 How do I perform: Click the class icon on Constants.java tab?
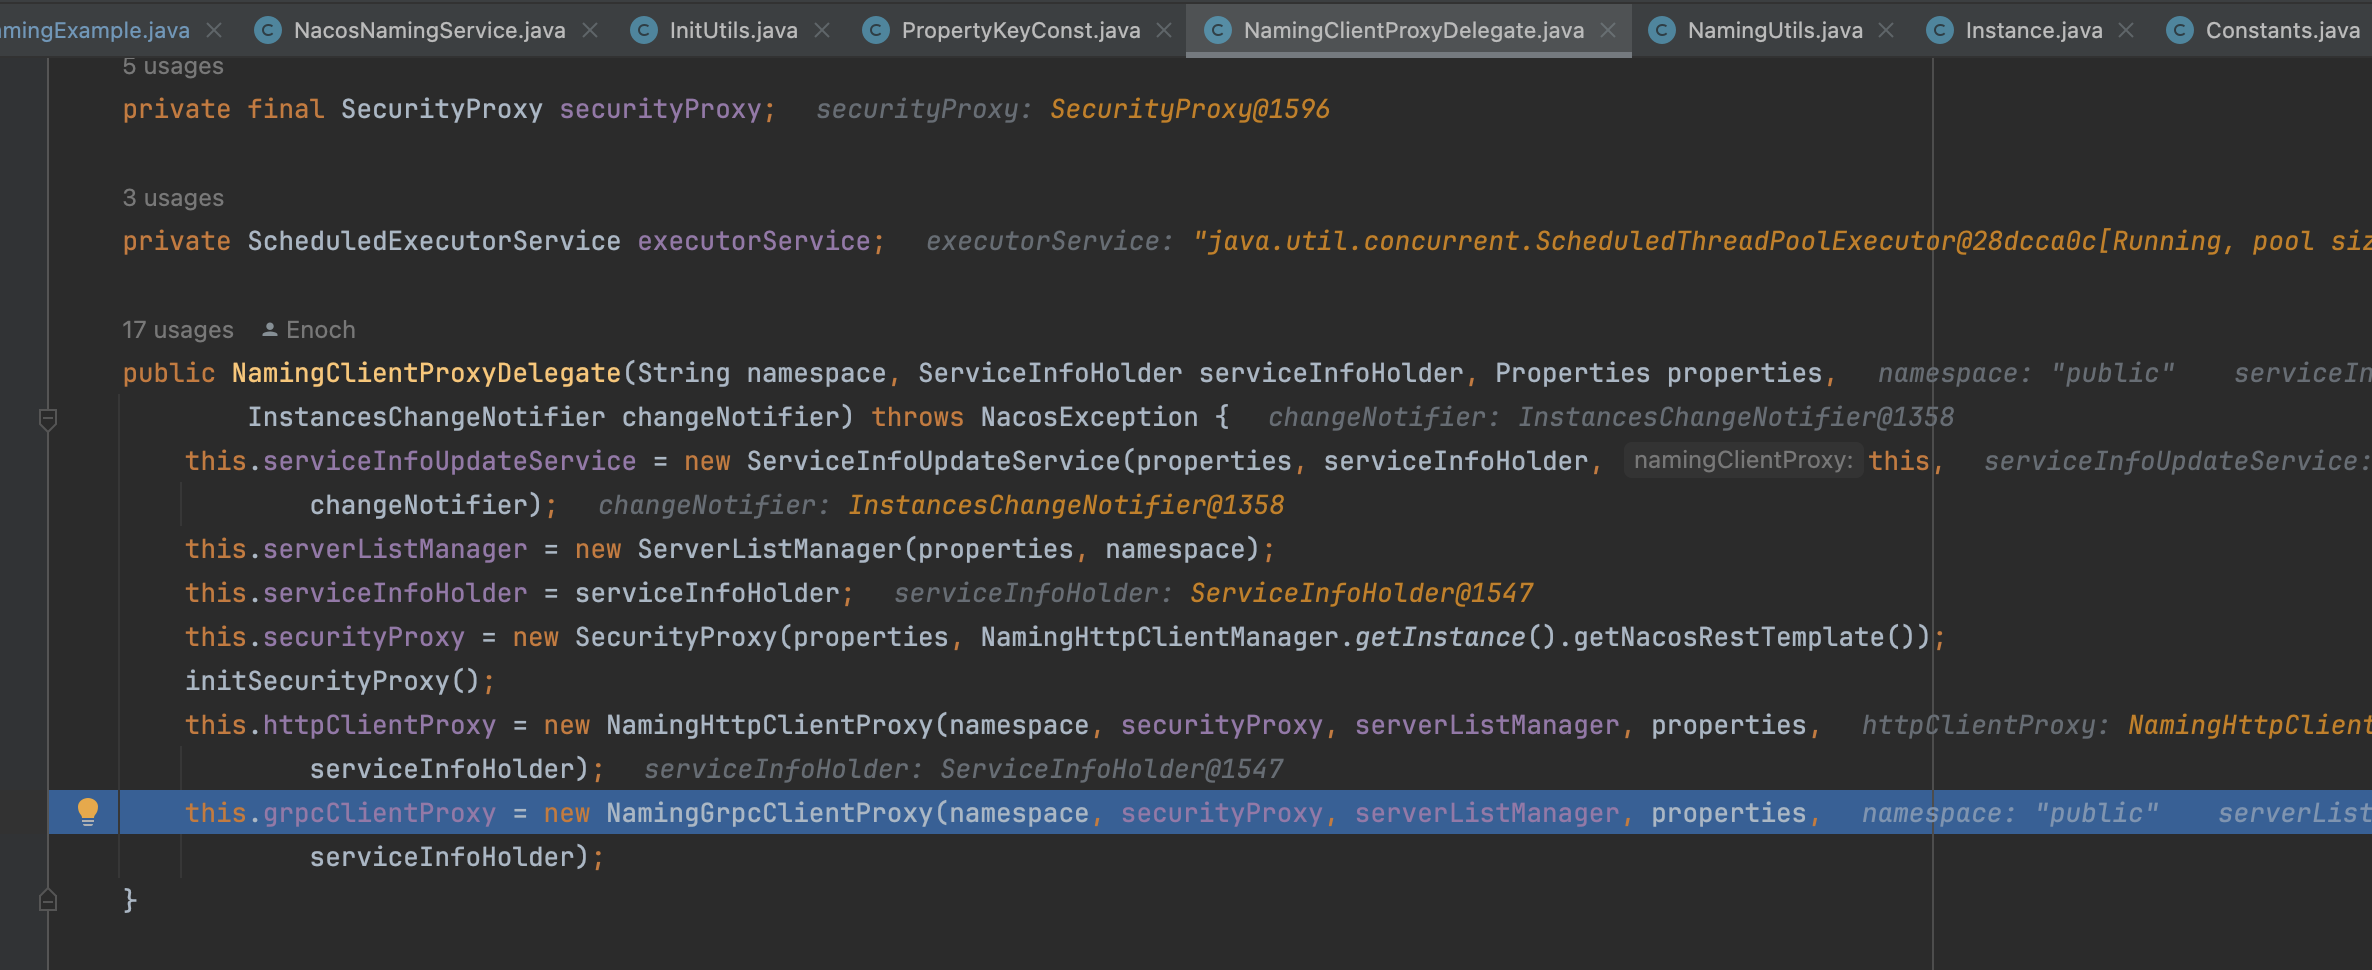tap(2179, 30)
